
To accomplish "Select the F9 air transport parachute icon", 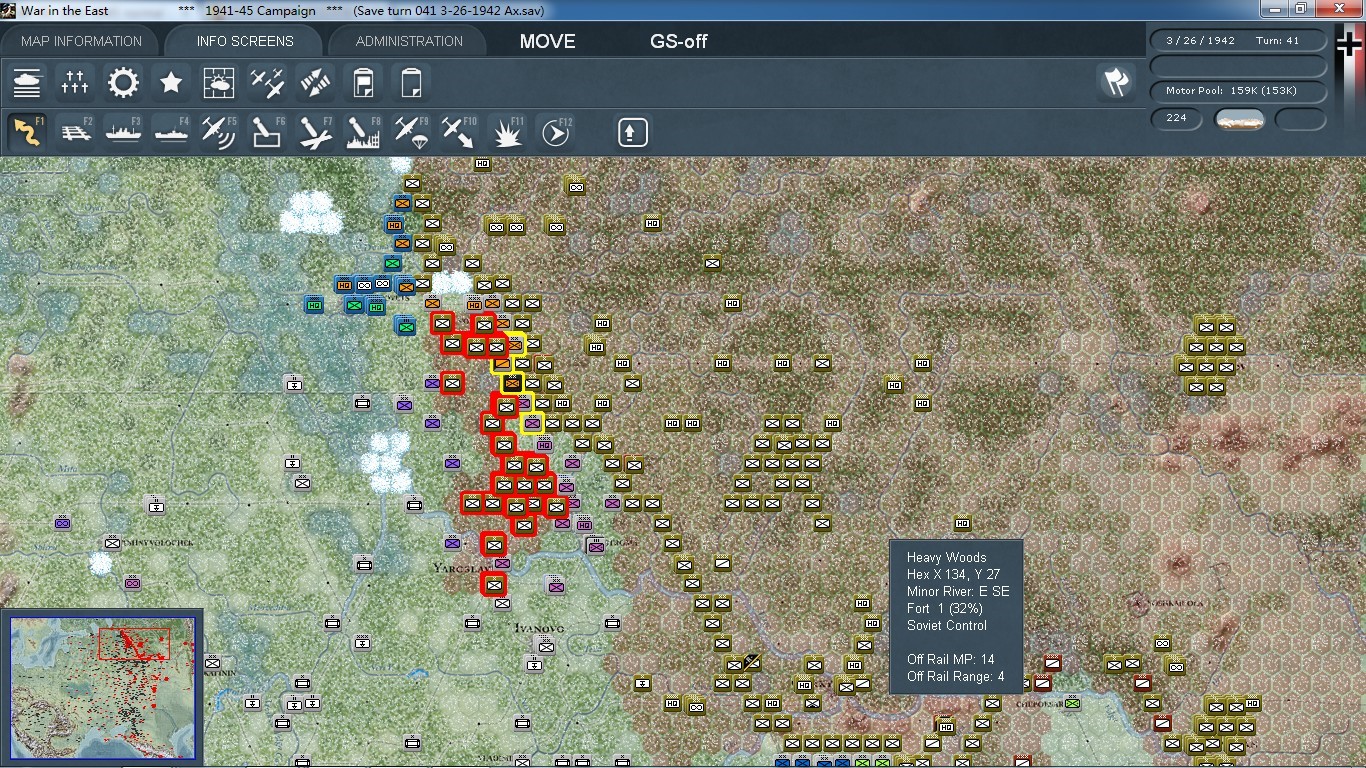I will point(411,132).
